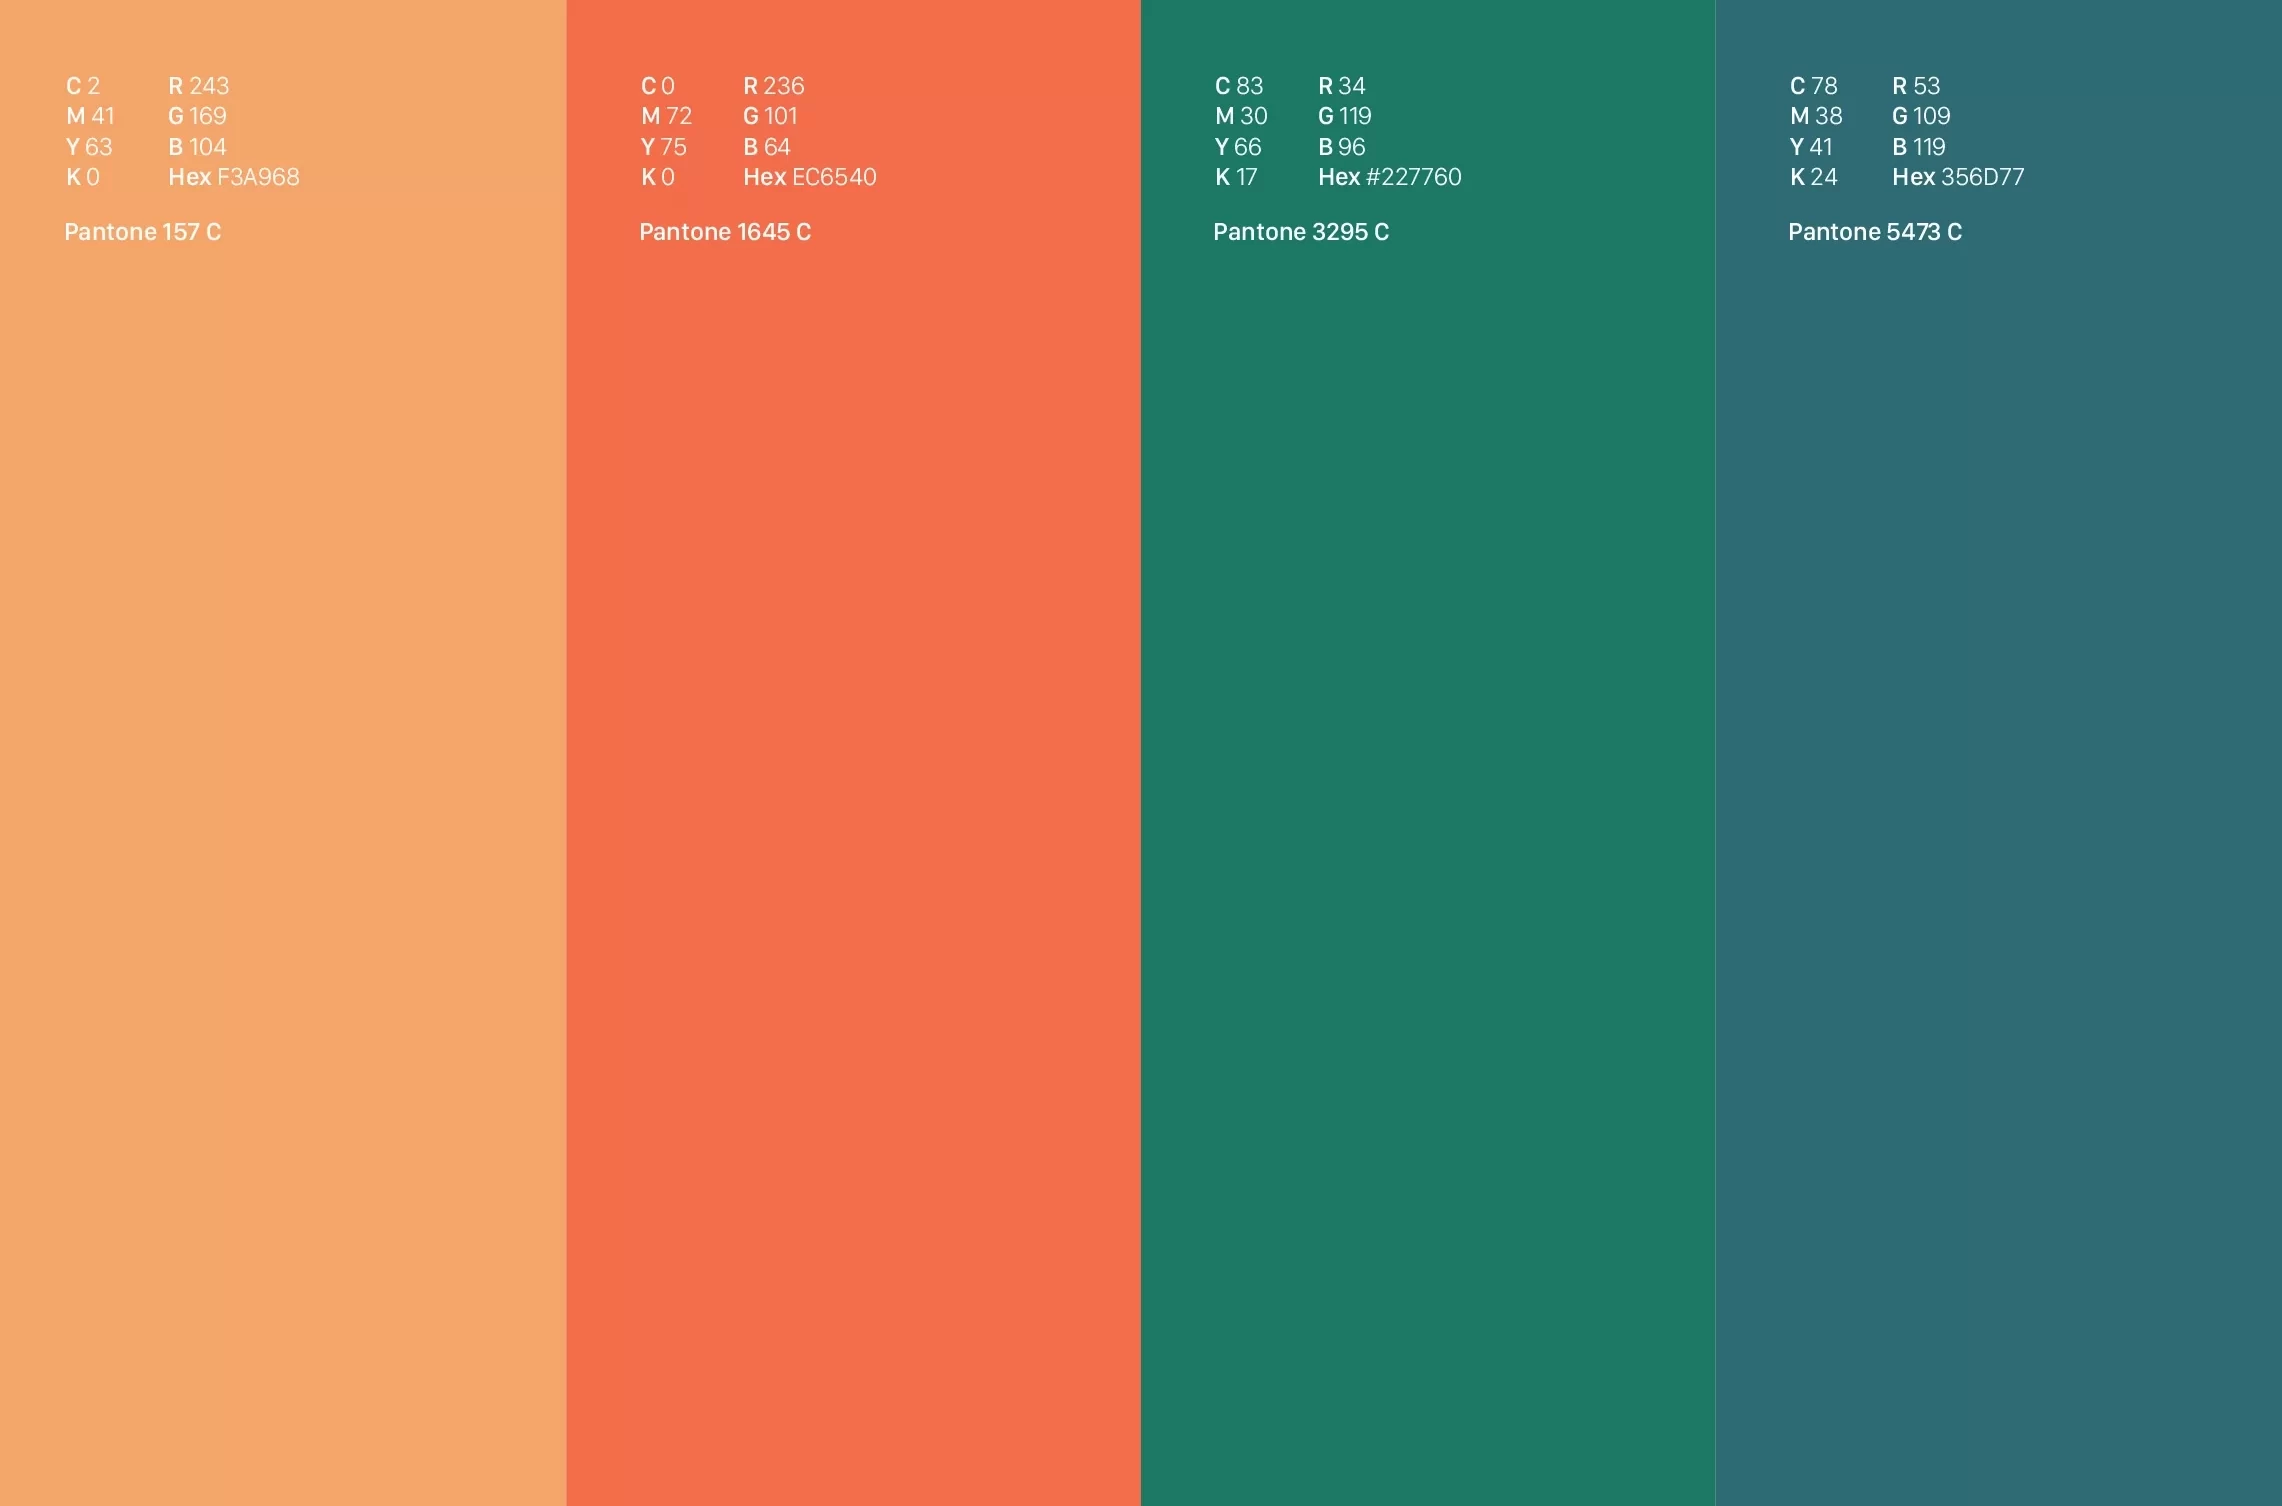2282x1506 pixels.
Task: Click the K 17 value
Action: coord(1235,177)
